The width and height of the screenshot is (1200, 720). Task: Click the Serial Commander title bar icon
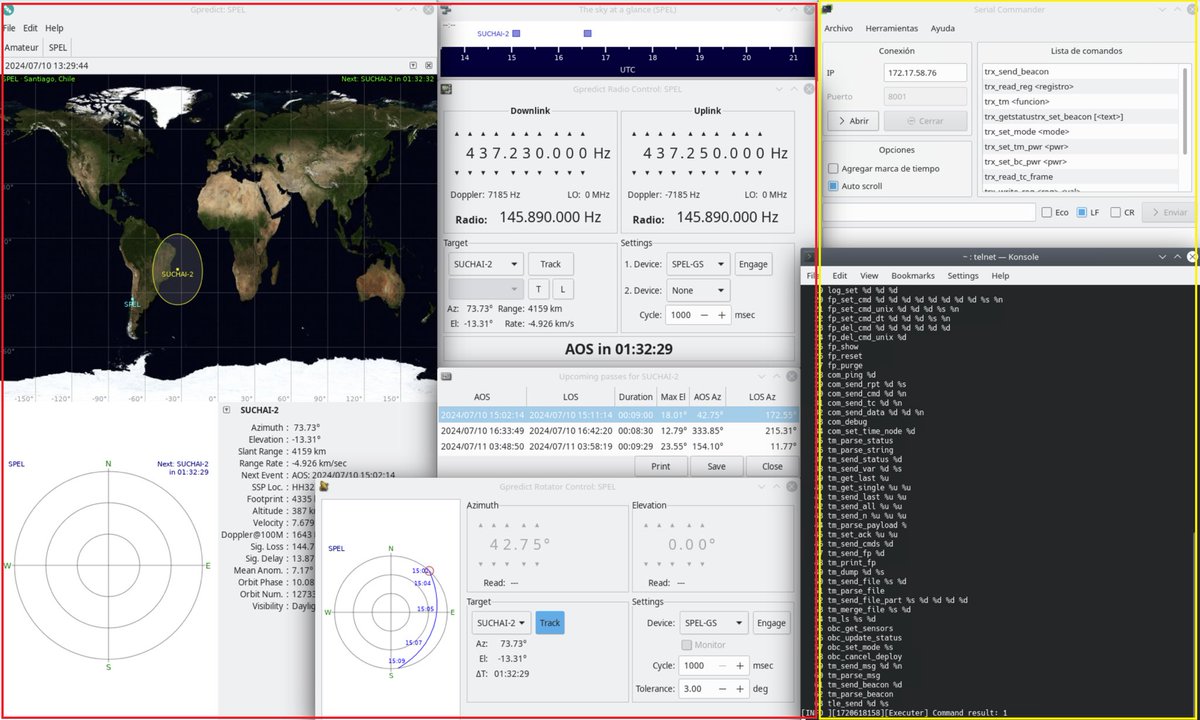tap(828, 9)
